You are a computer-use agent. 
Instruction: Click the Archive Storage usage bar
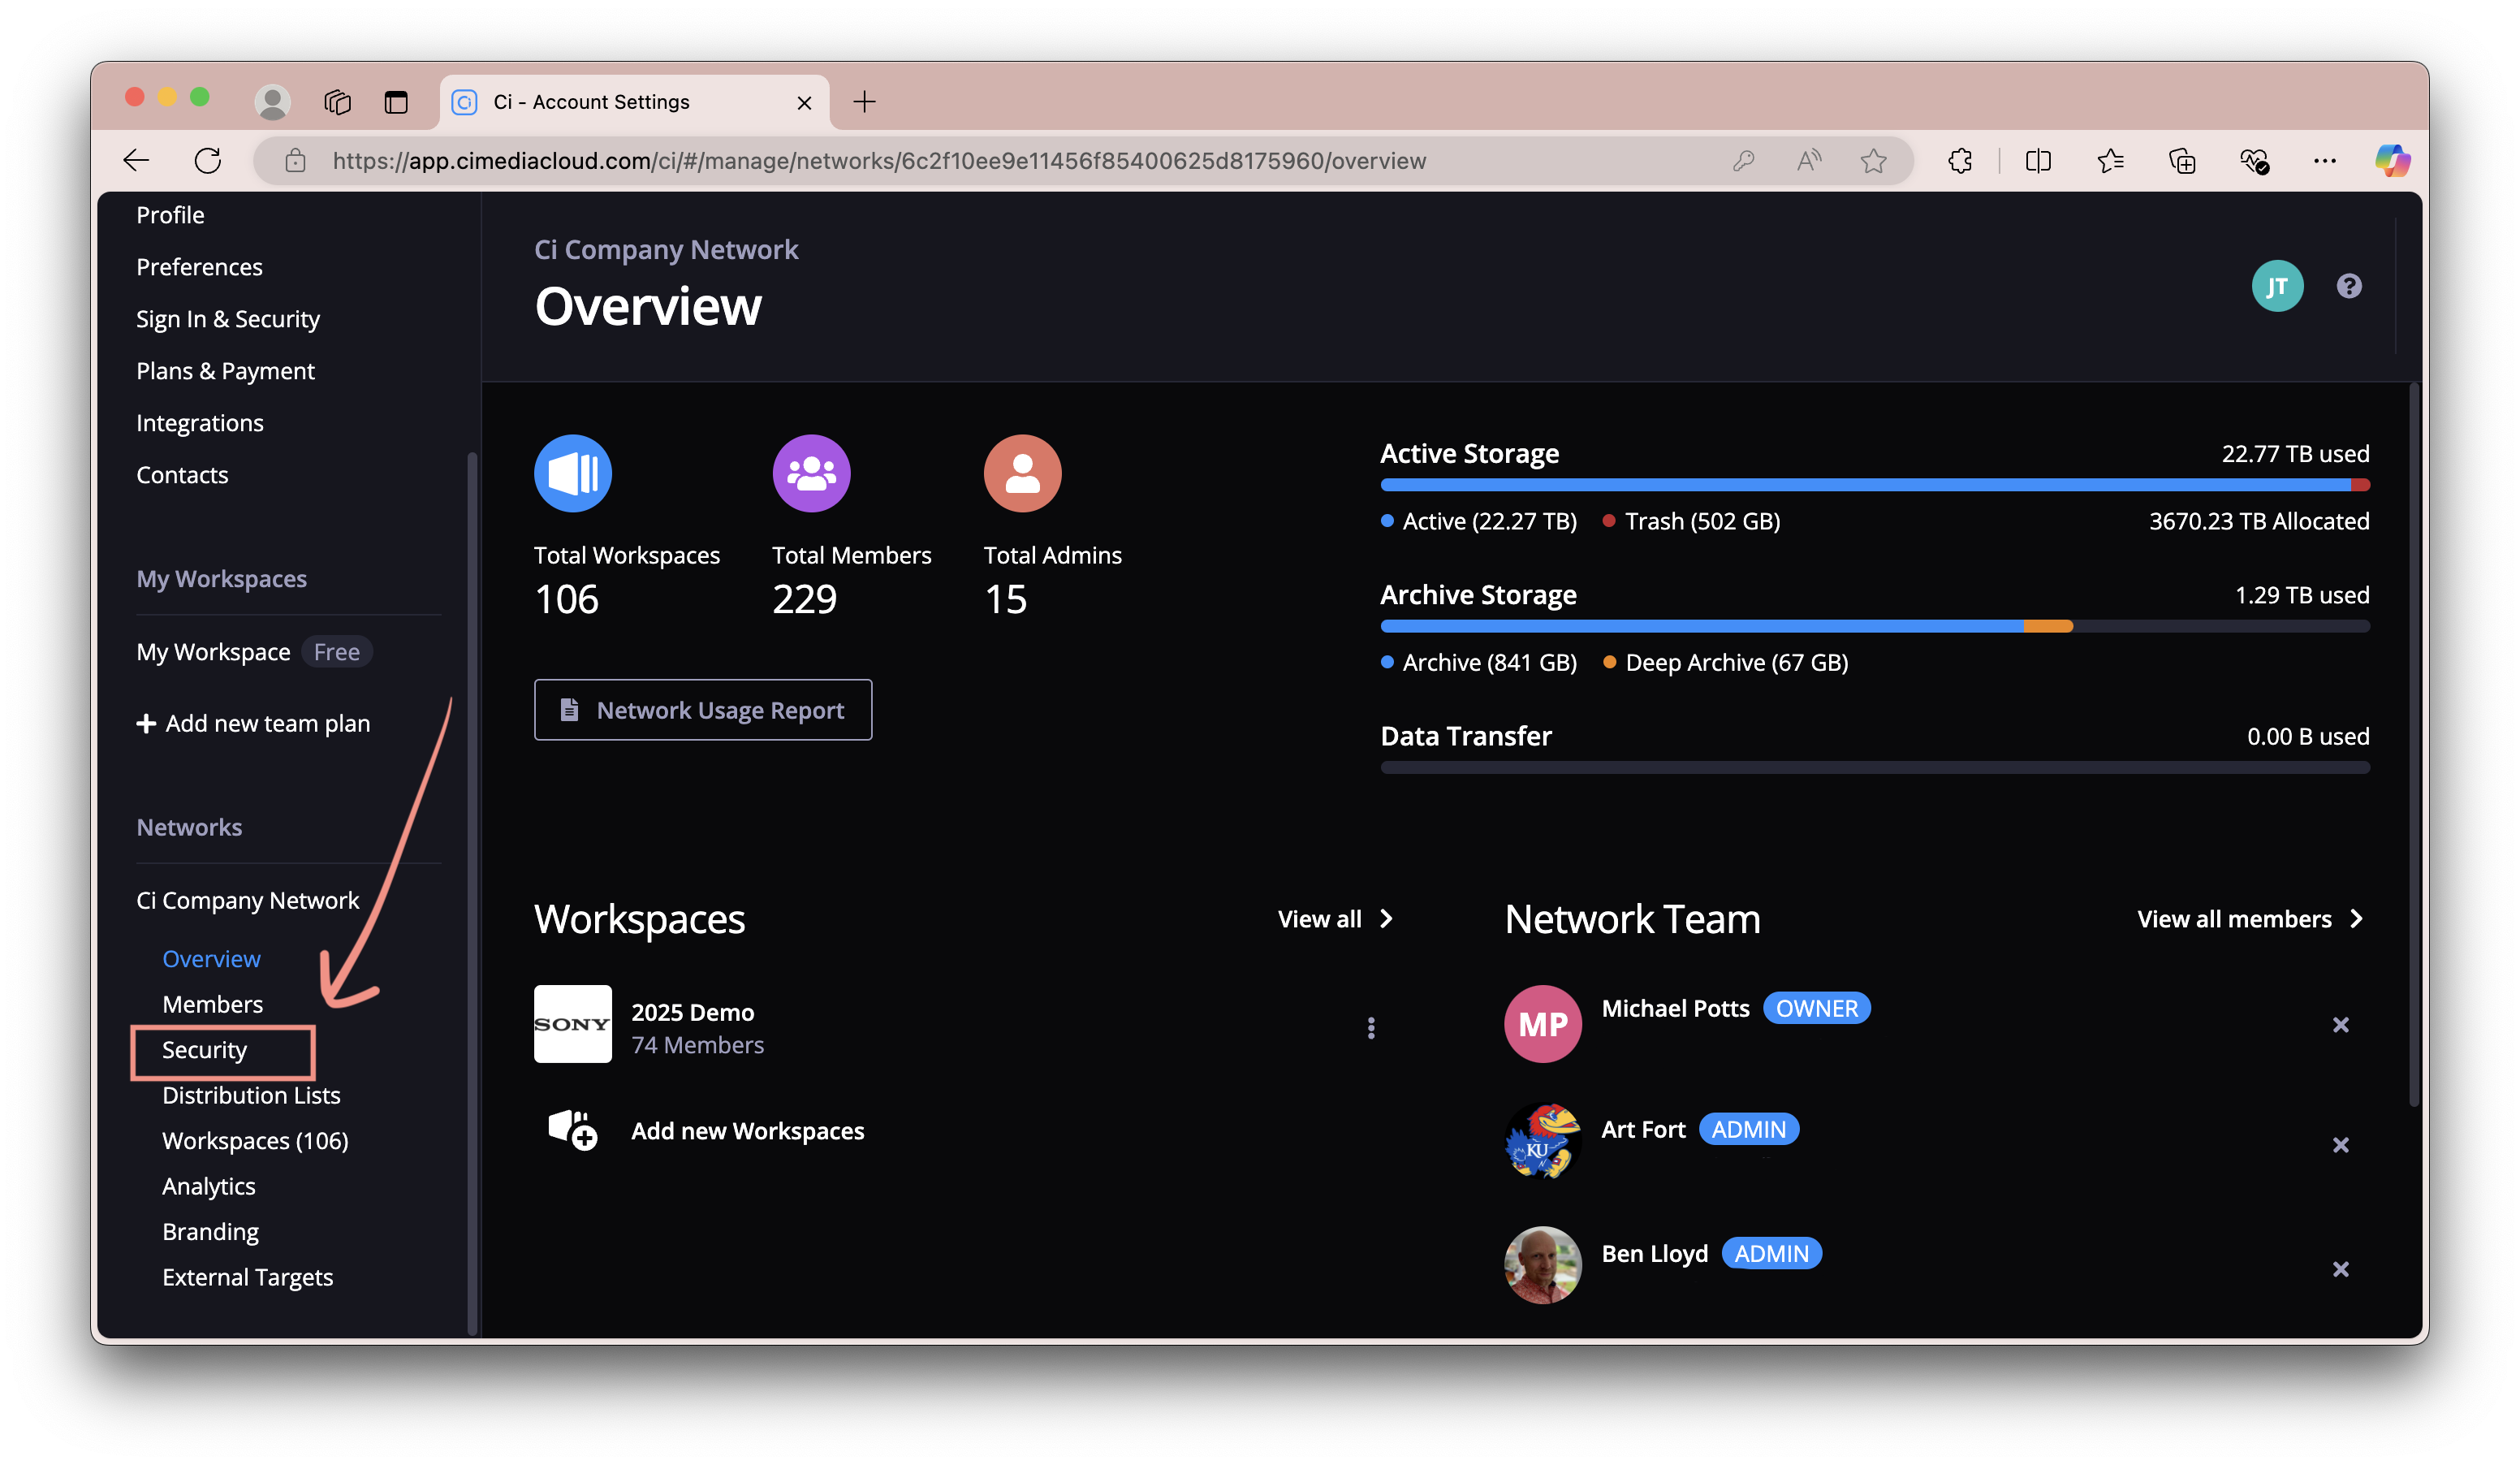point(1875,626)
